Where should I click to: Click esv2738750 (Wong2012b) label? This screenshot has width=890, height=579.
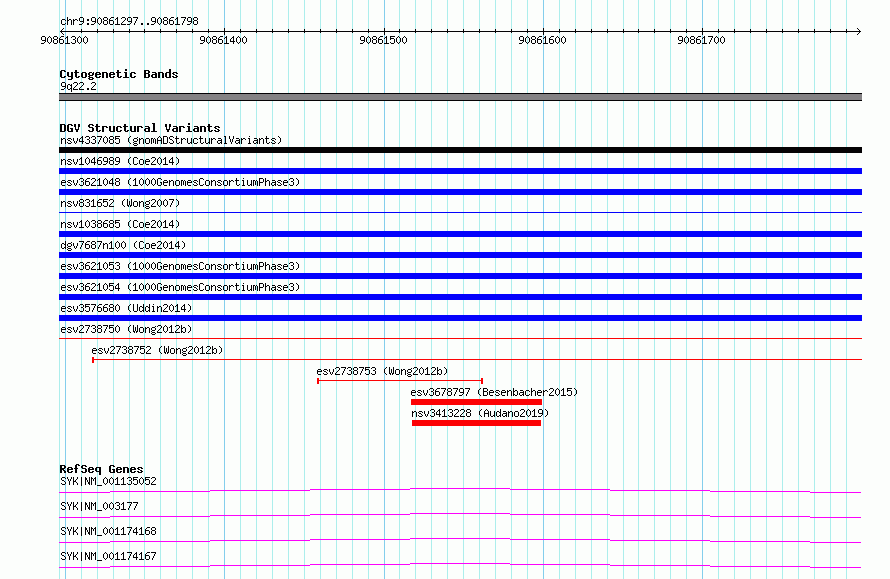coord(126,329)
